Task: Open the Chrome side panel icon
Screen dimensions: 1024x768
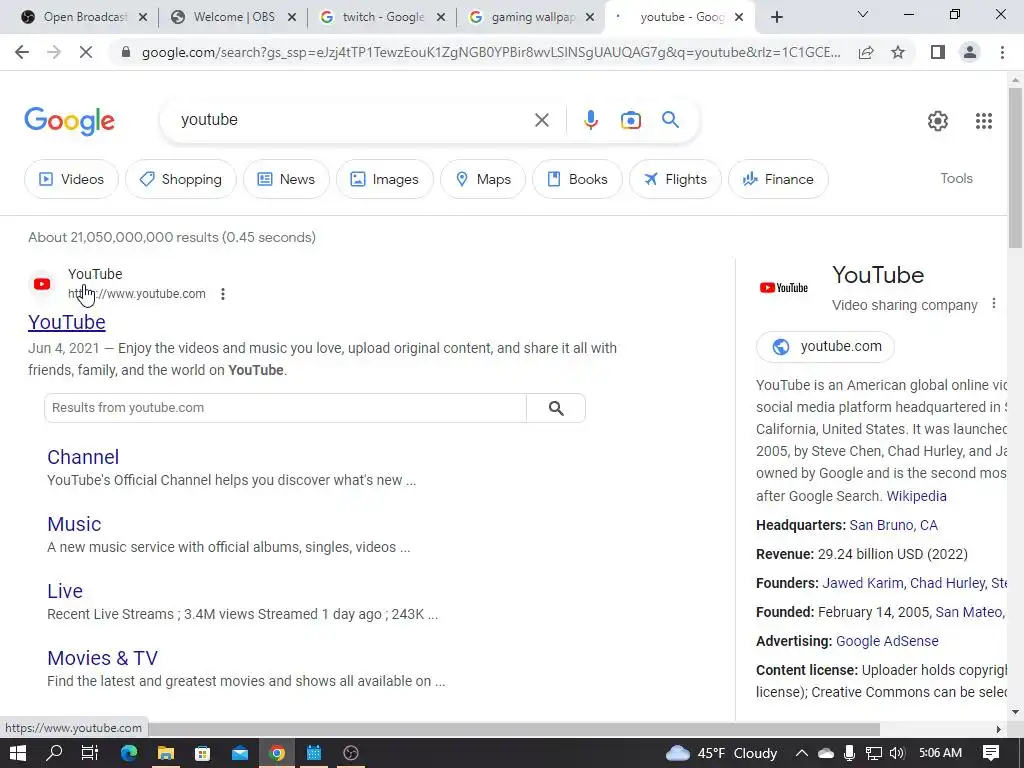Action: click(x=938, y=52)
